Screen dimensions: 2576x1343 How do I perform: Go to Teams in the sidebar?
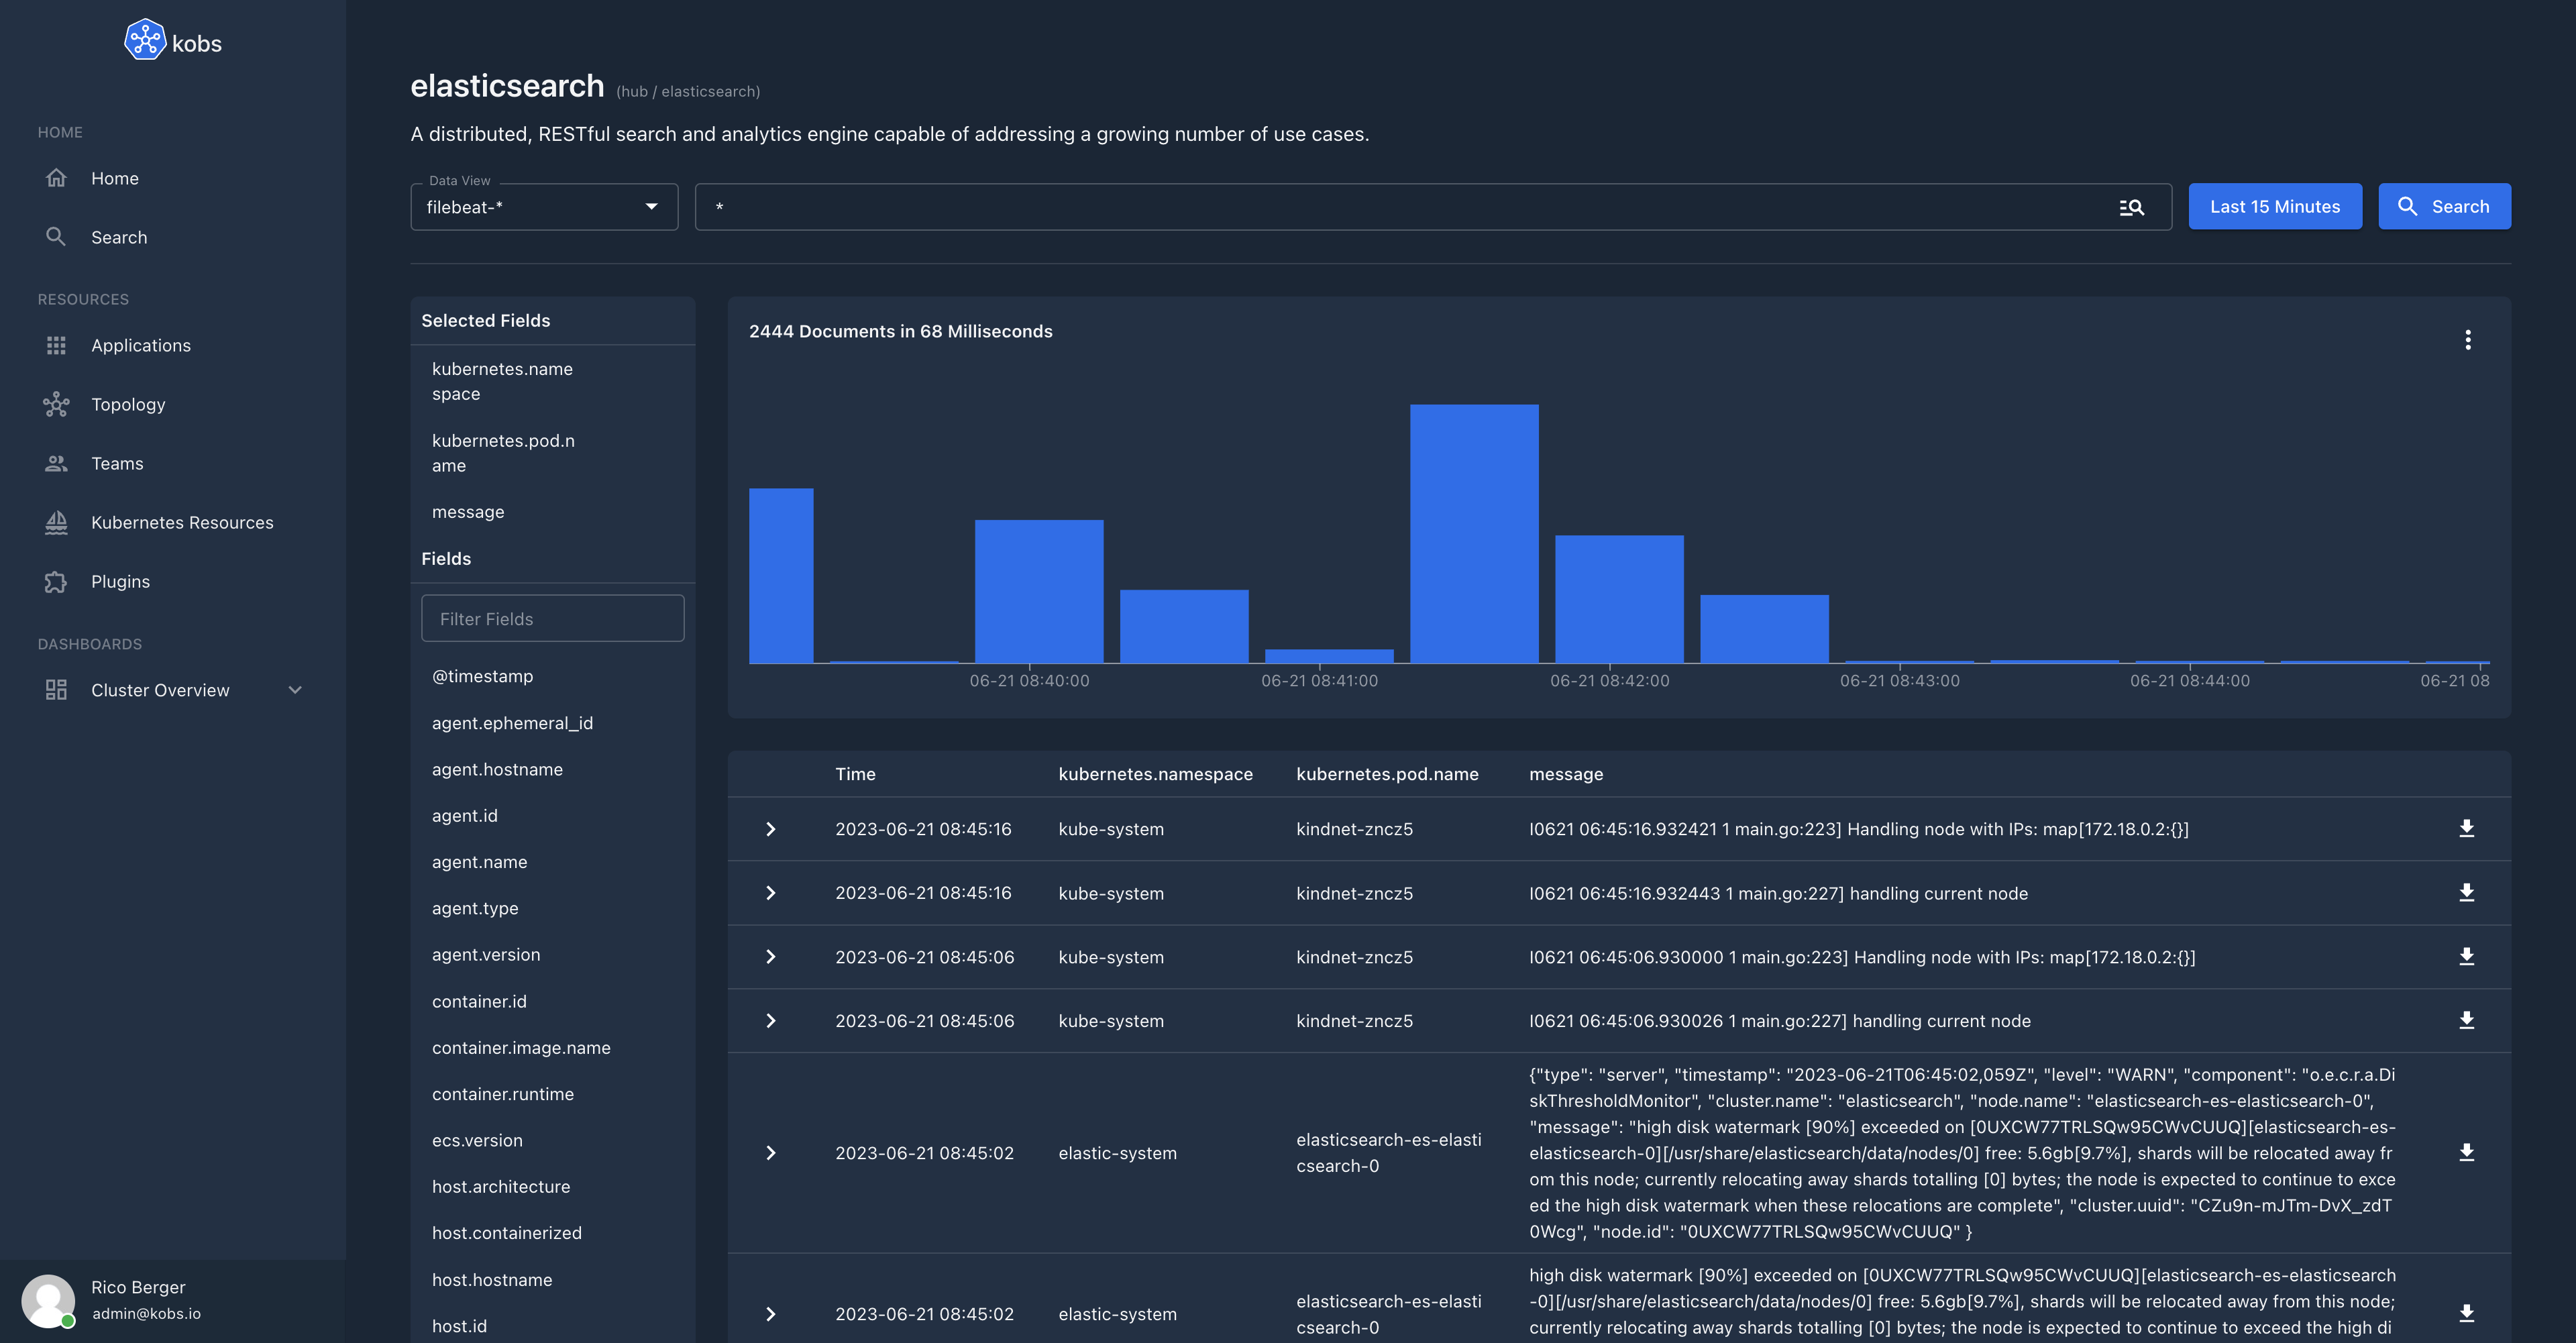117,463
